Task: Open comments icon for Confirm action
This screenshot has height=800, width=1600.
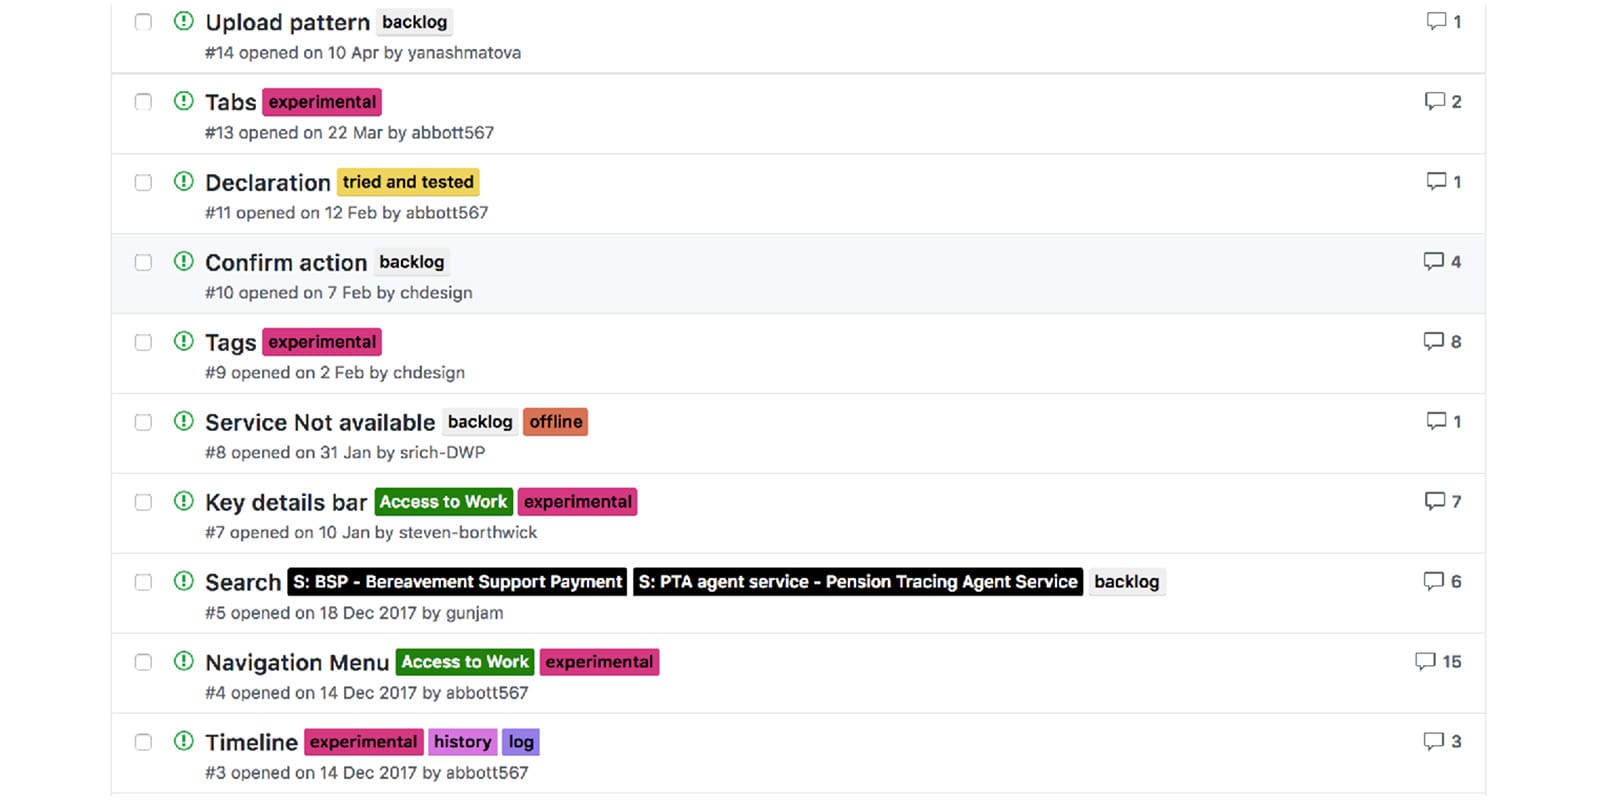Action: [x=1434, y=261]
